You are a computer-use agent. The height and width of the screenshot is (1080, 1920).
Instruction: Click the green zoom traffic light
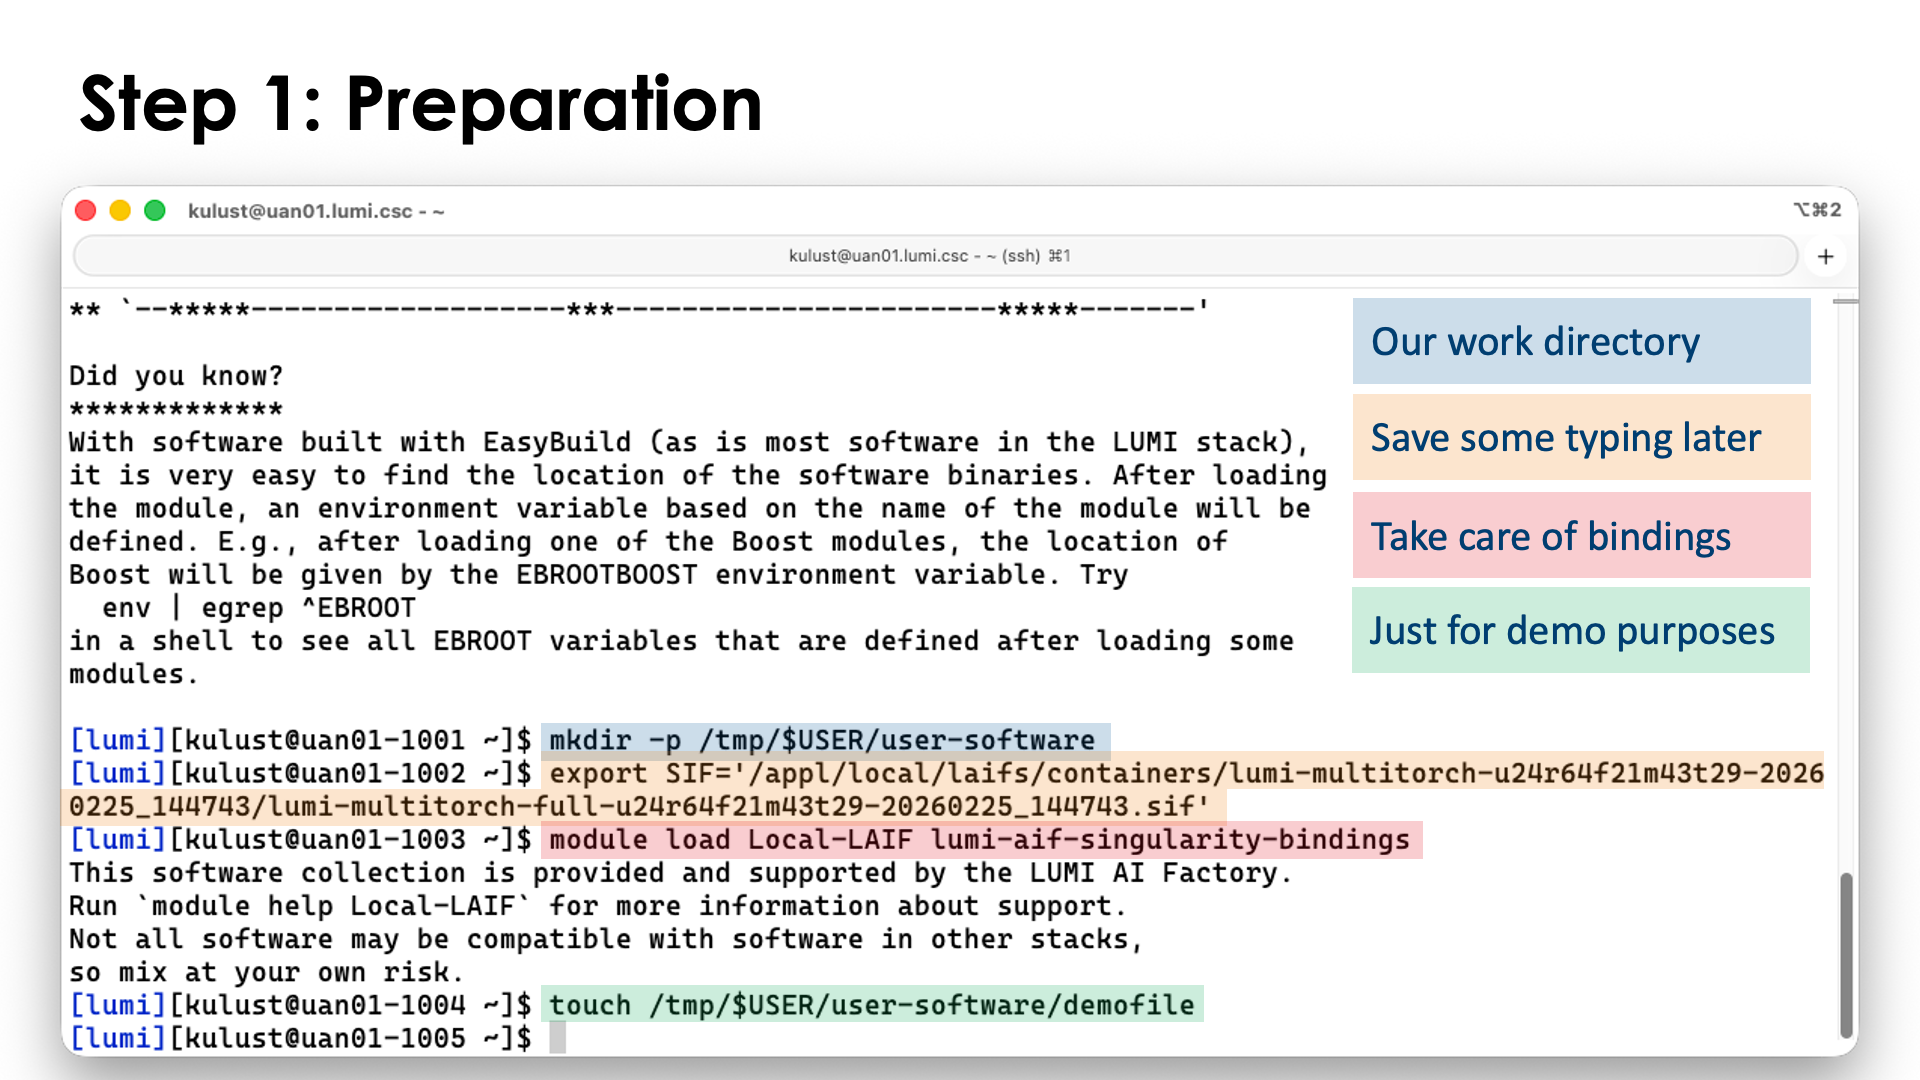pos(156,210)
